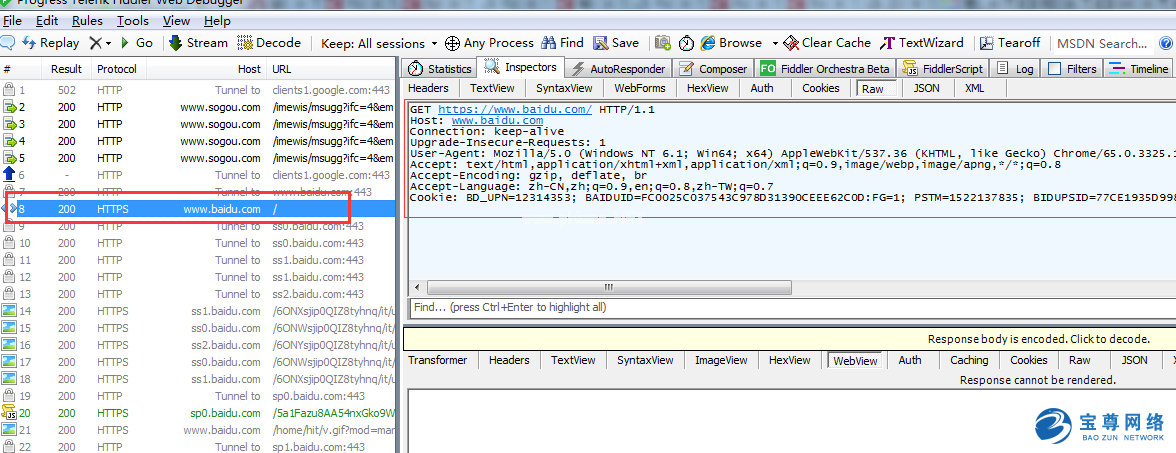Screen dimensions: 1176x453
Task: Open Find sessions binoculars tool
Action: pyautogui.click(x=562, y=43)
